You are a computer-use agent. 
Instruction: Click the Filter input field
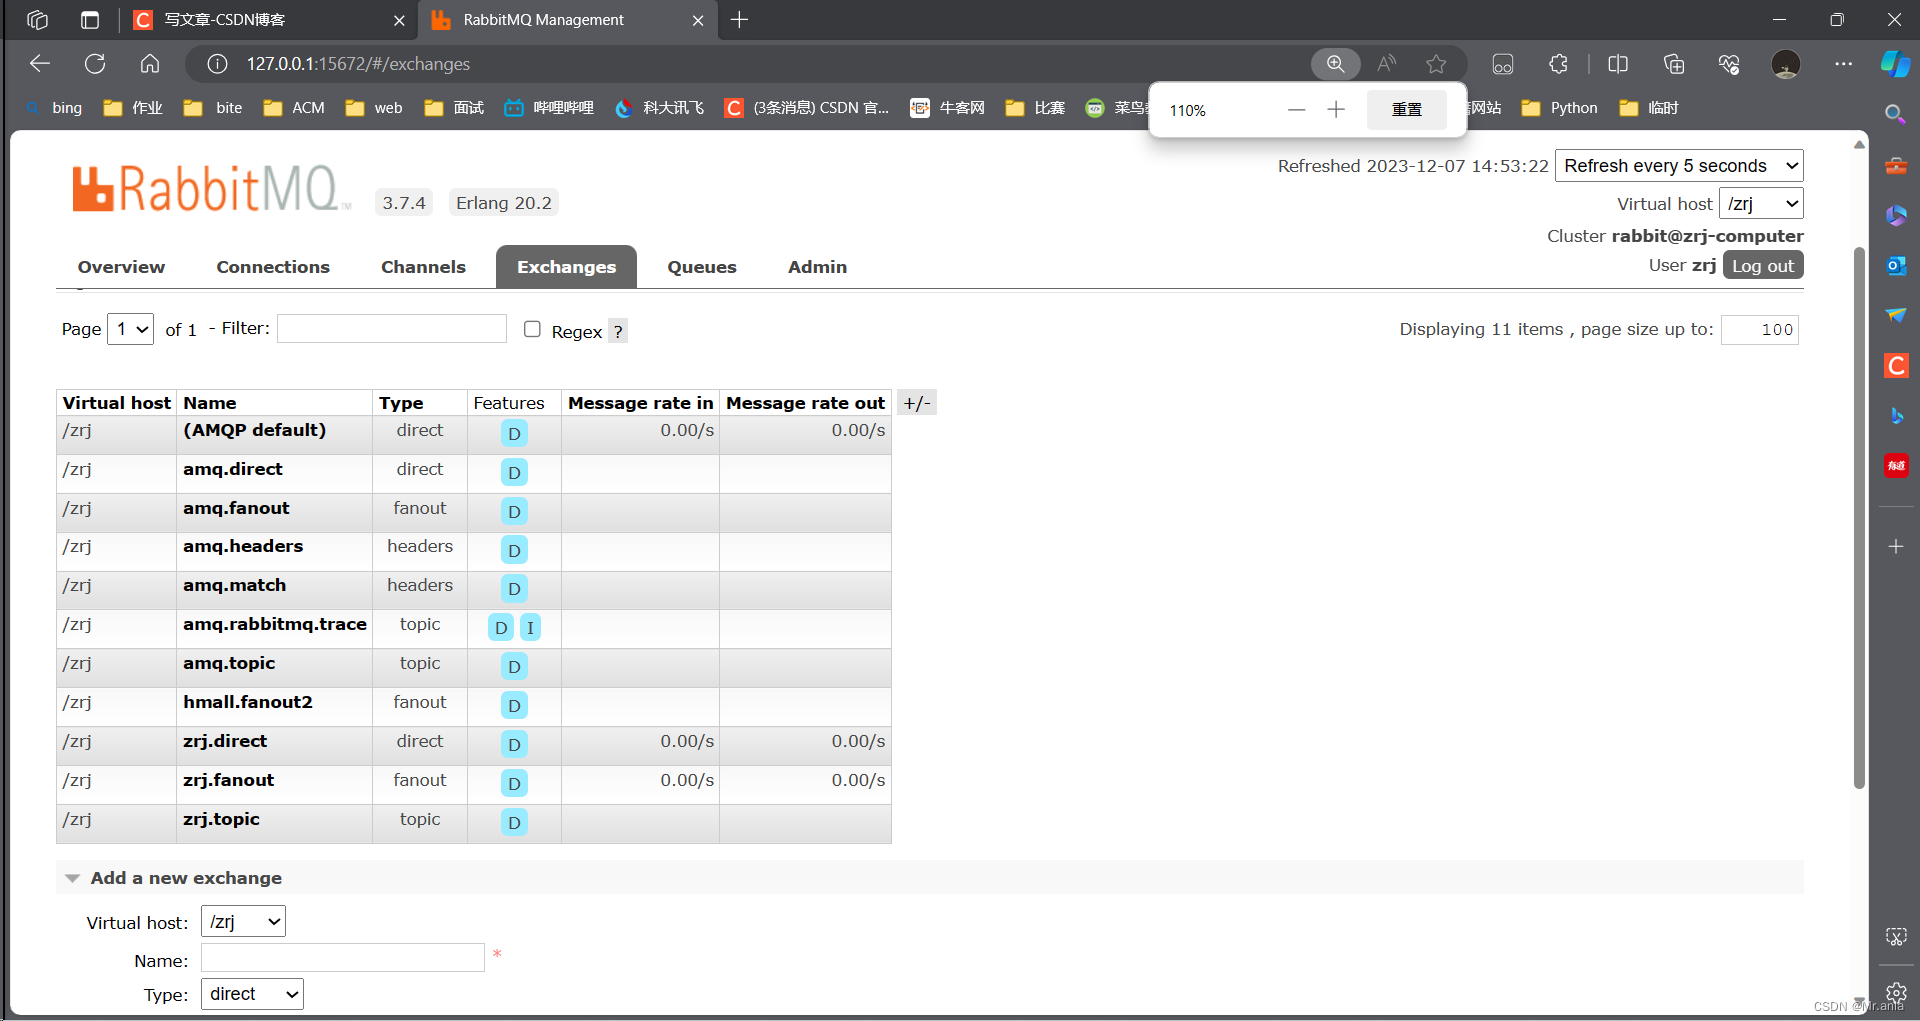point(392,329)
